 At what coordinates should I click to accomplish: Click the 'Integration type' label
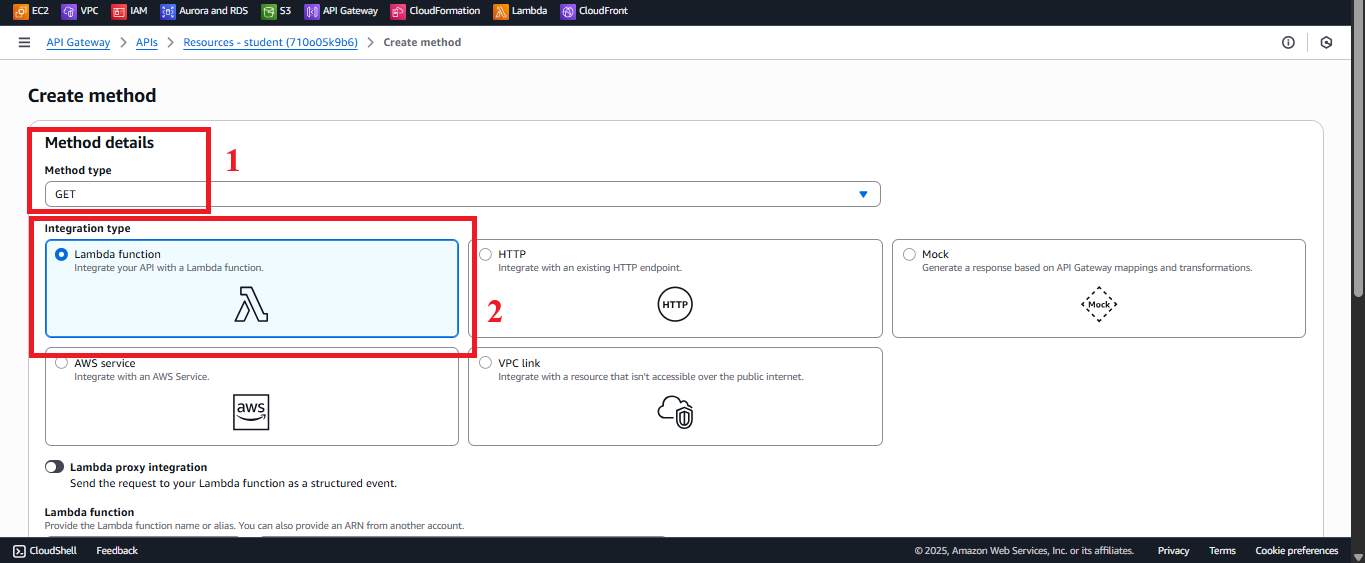[87, 228]
